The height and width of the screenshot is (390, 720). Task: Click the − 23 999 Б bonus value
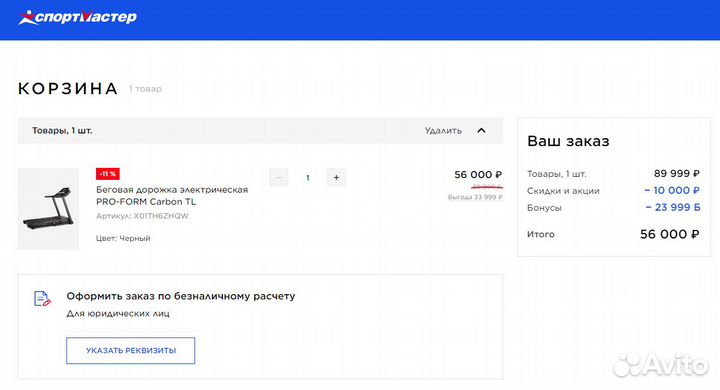pyautogui.click(x=673, y=207)
